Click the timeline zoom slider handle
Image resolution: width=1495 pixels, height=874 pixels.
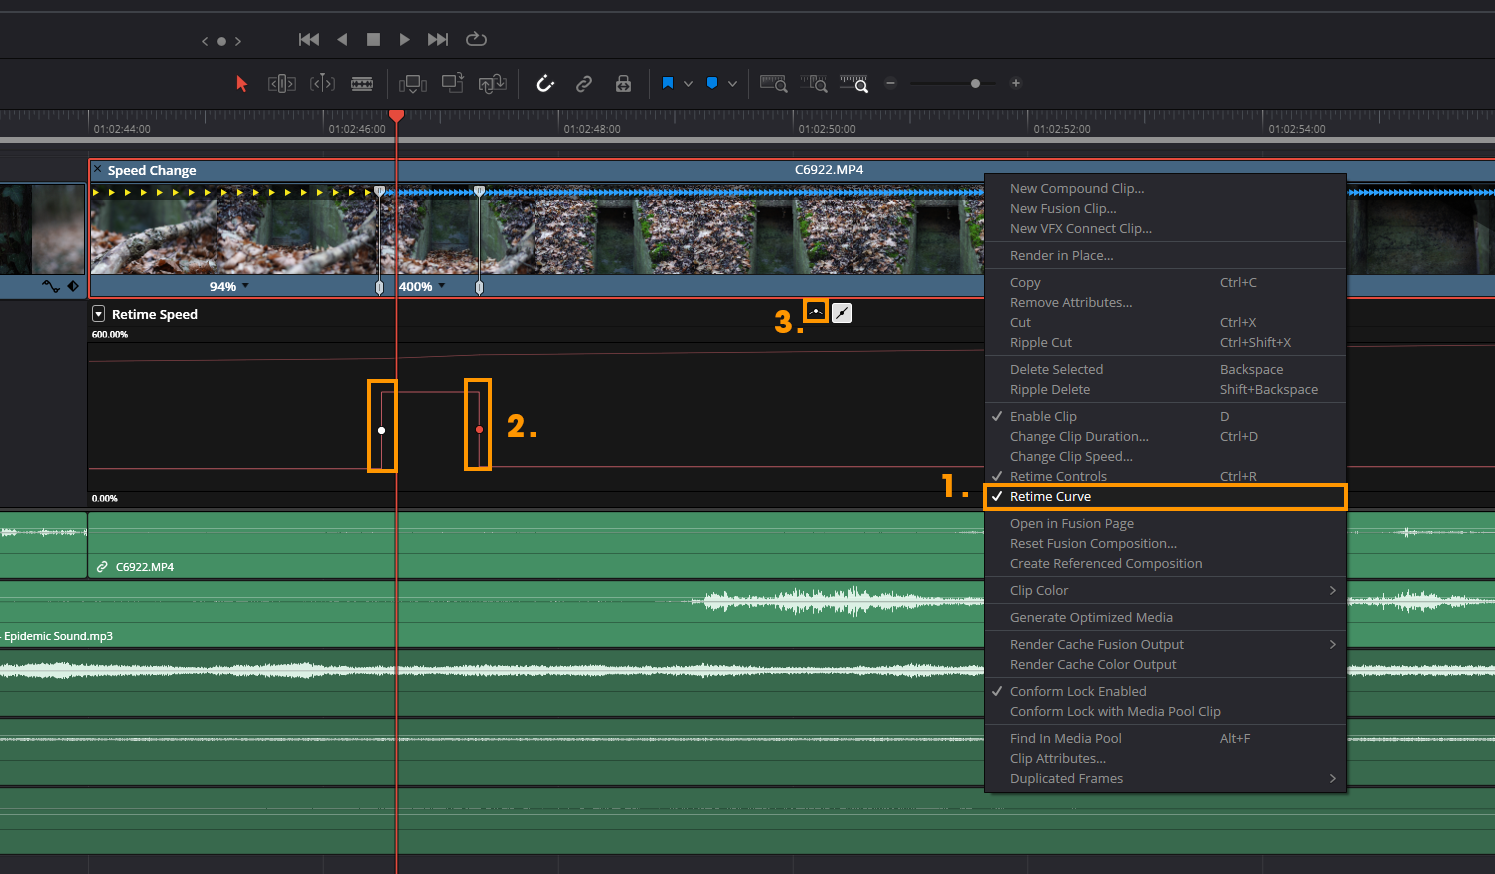pos(975,84)
